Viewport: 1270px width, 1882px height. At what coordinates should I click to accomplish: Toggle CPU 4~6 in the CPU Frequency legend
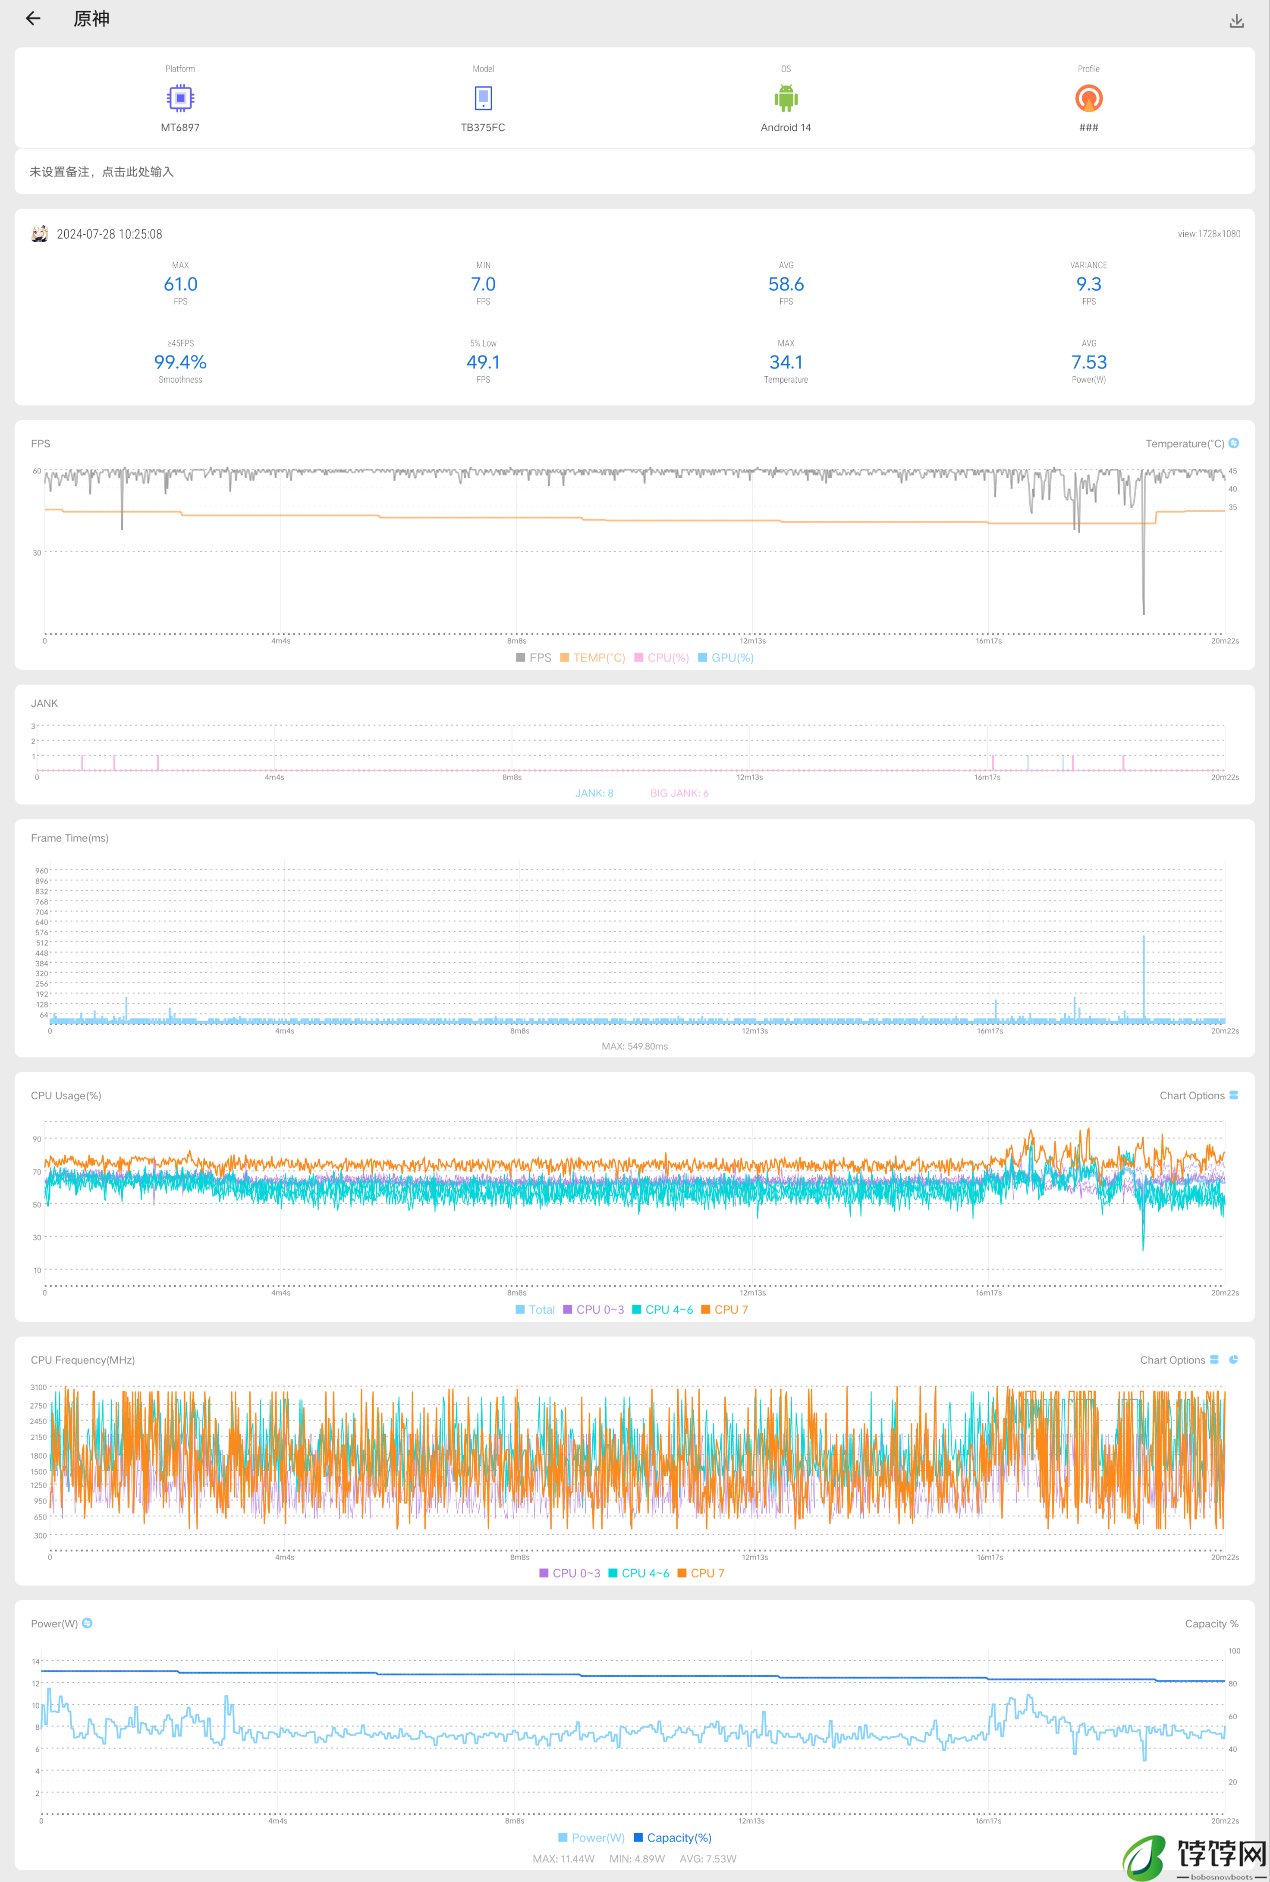(639, 1574)
